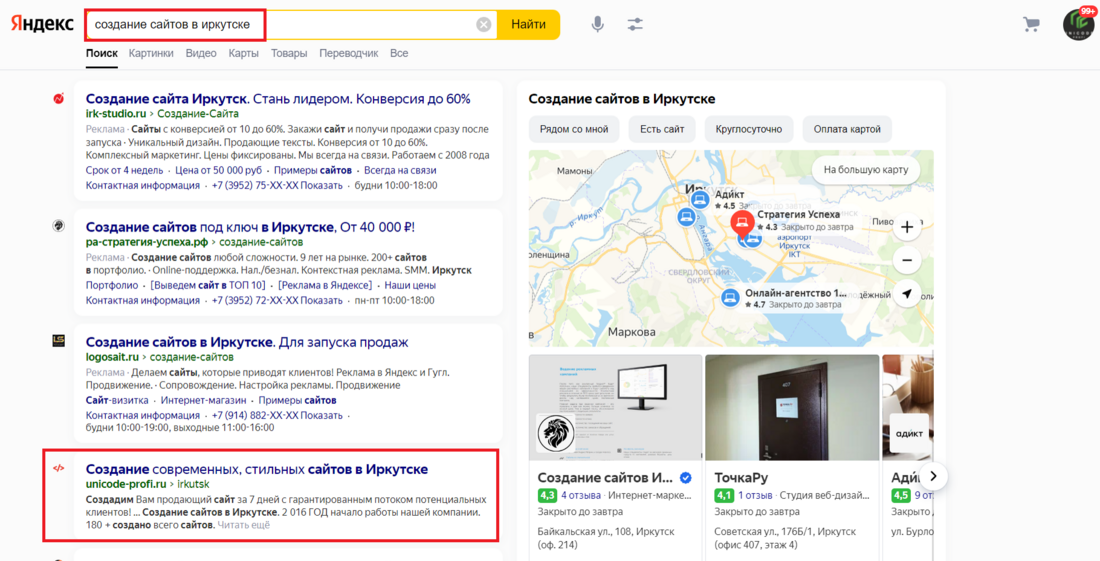This screenshot has width=1100, height=561.
Task: Switch to the Видео tab
Action: click(201, 53)
